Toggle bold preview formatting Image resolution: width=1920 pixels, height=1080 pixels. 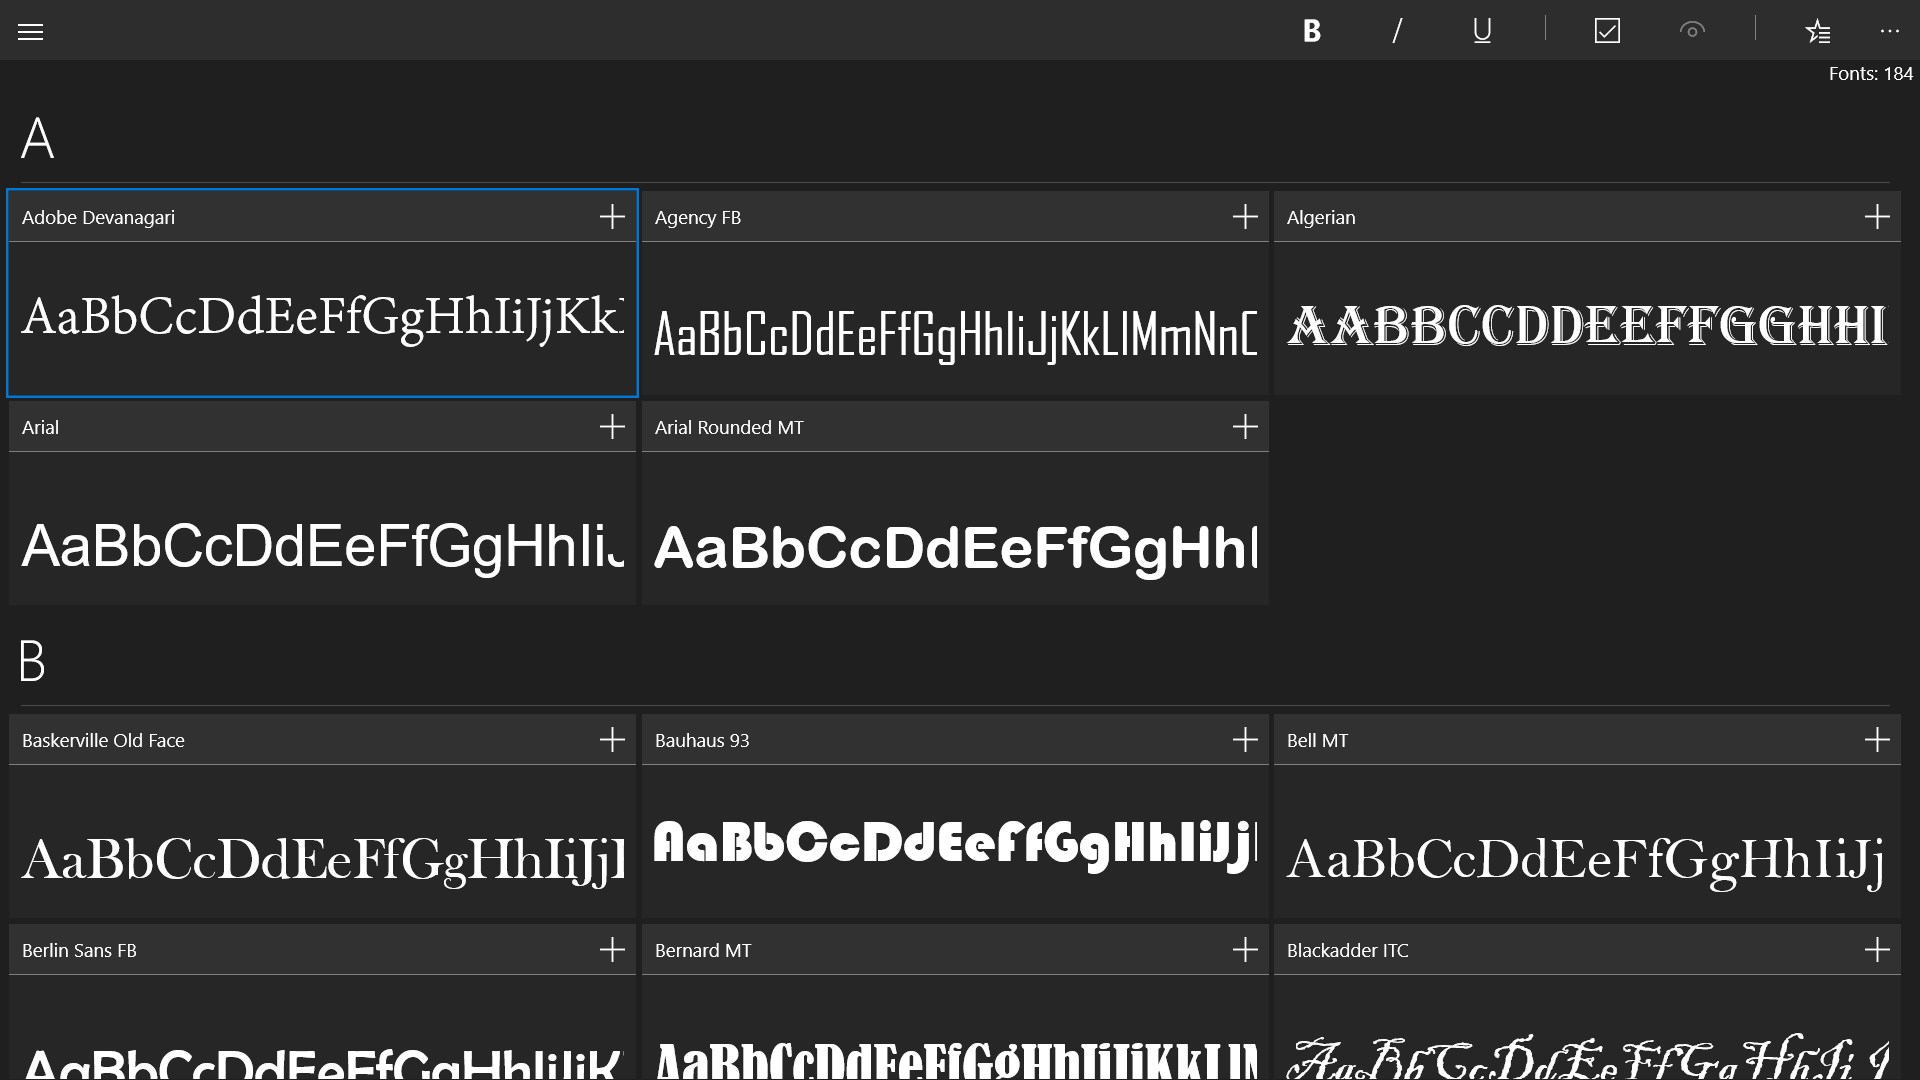pyautogui.click(x=1312, y=32)
